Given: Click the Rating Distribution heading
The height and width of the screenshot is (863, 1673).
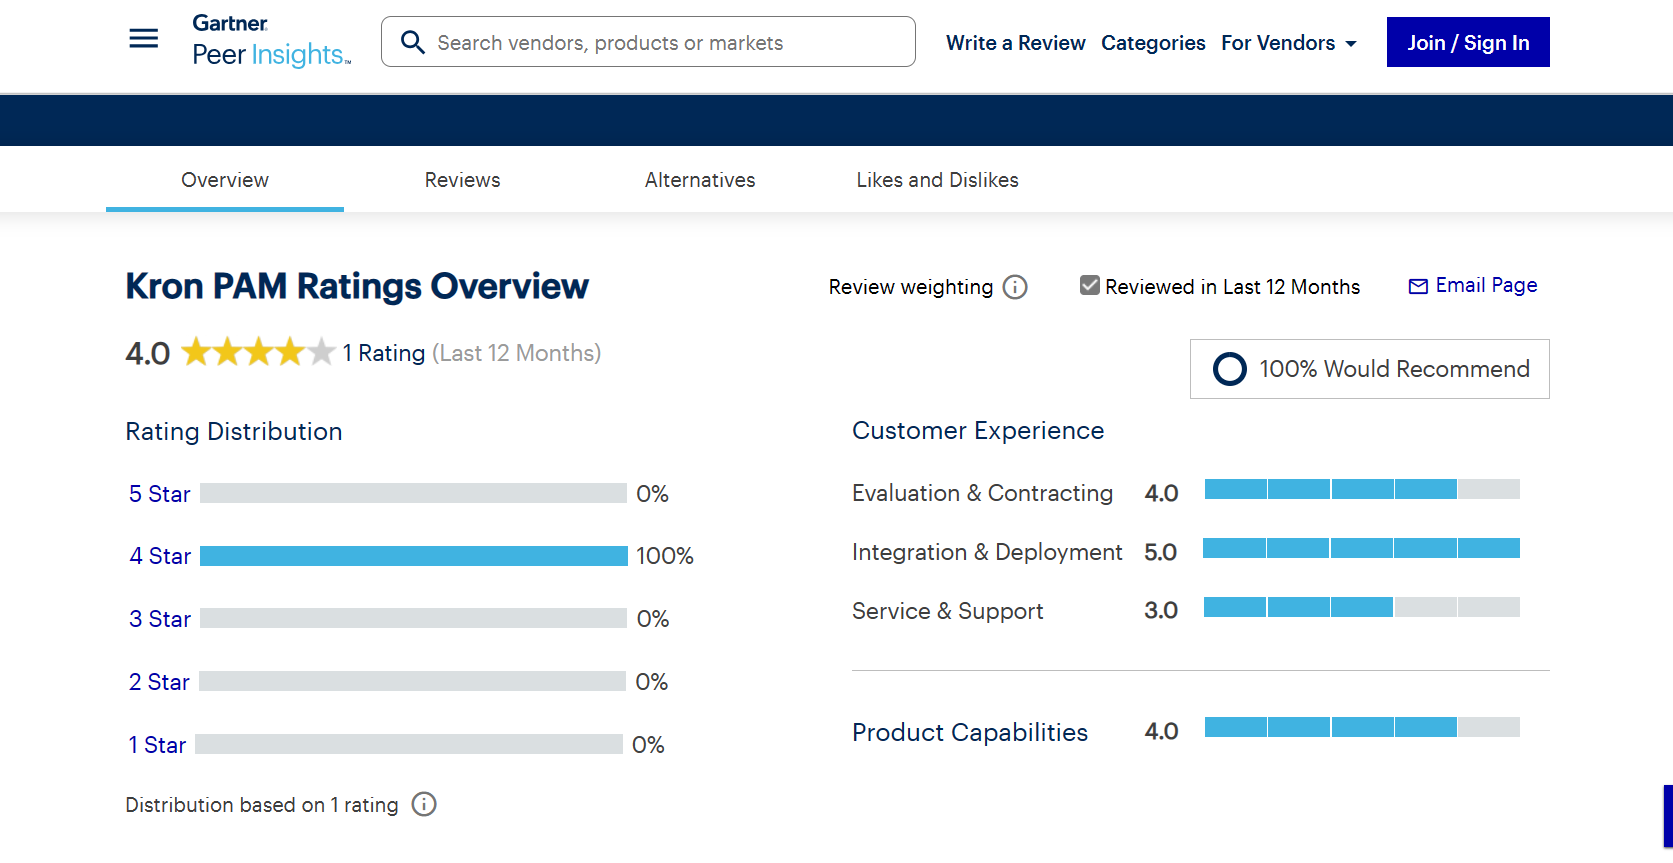Looking at the screenshot, I should pyautogui.click(x=234, y=432).
